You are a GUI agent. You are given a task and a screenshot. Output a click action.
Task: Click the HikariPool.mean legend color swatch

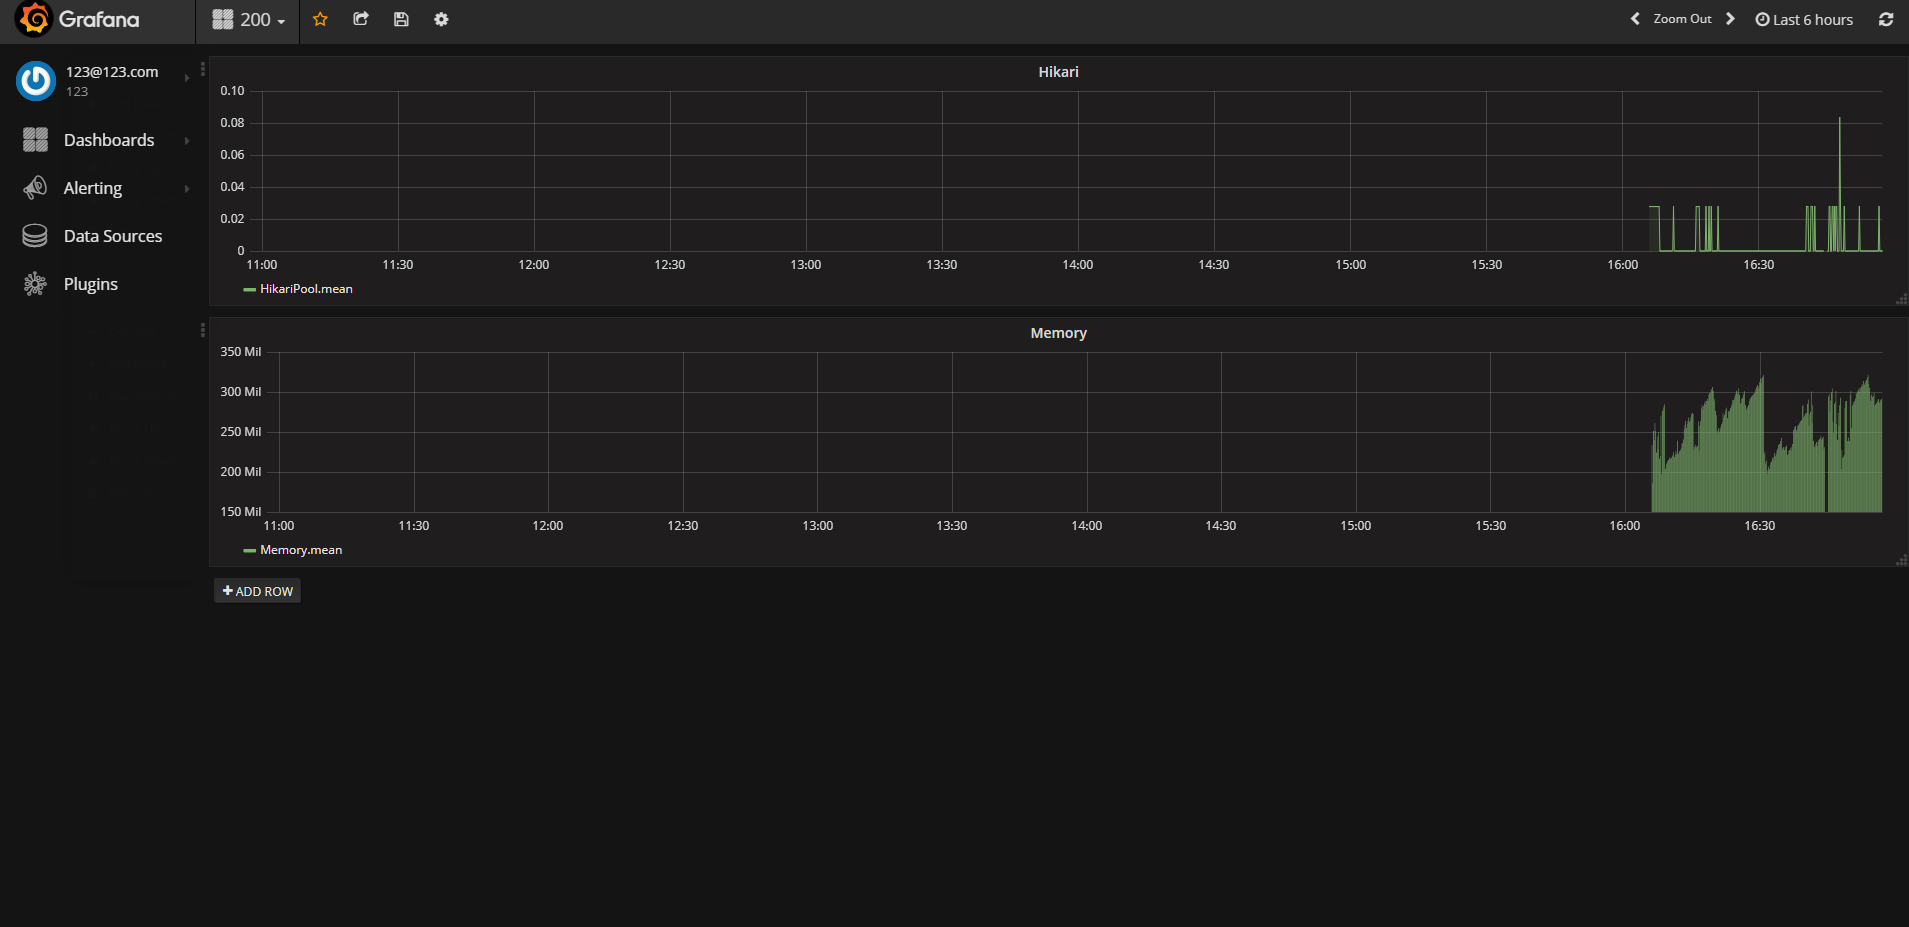pyautogui.click(x=249, y=289)
